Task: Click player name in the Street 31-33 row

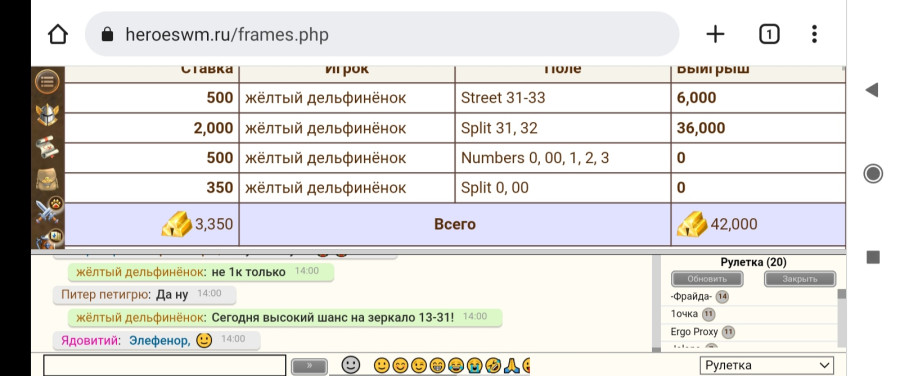Action: [325, 98]
